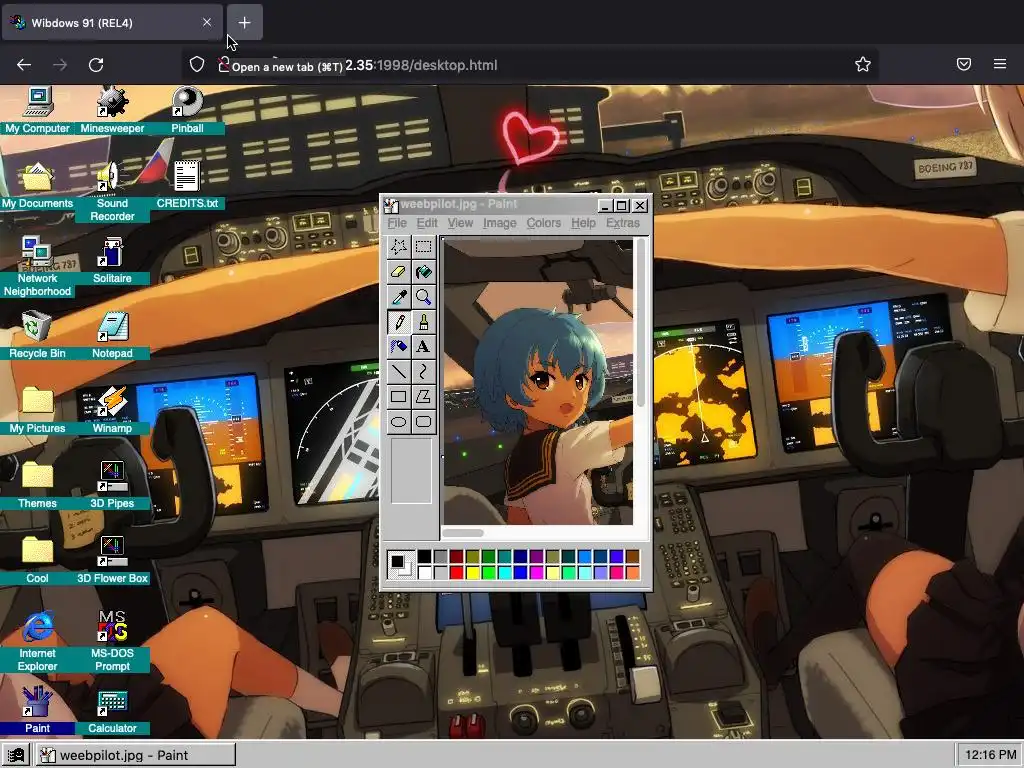Click the Paint vertical scrollbar thumb
This screenshot has height=768, width=1024.
(x=641, y=323)
